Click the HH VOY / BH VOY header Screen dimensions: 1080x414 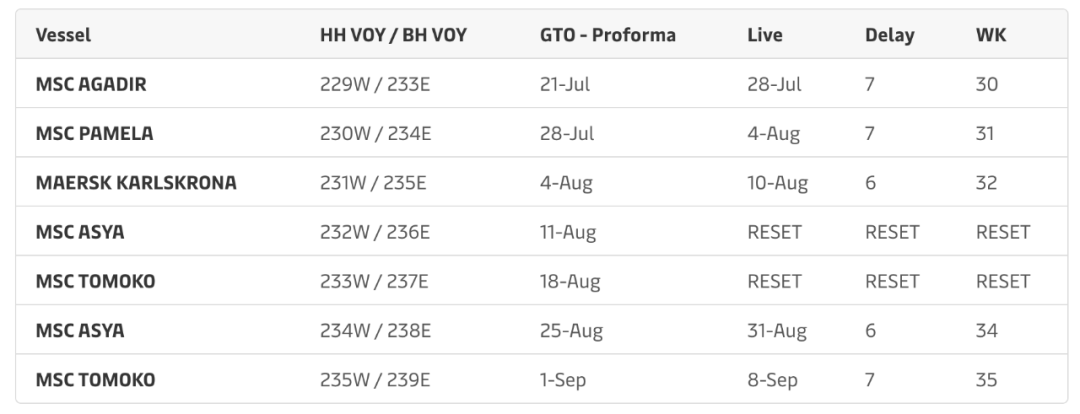[393, 35]
